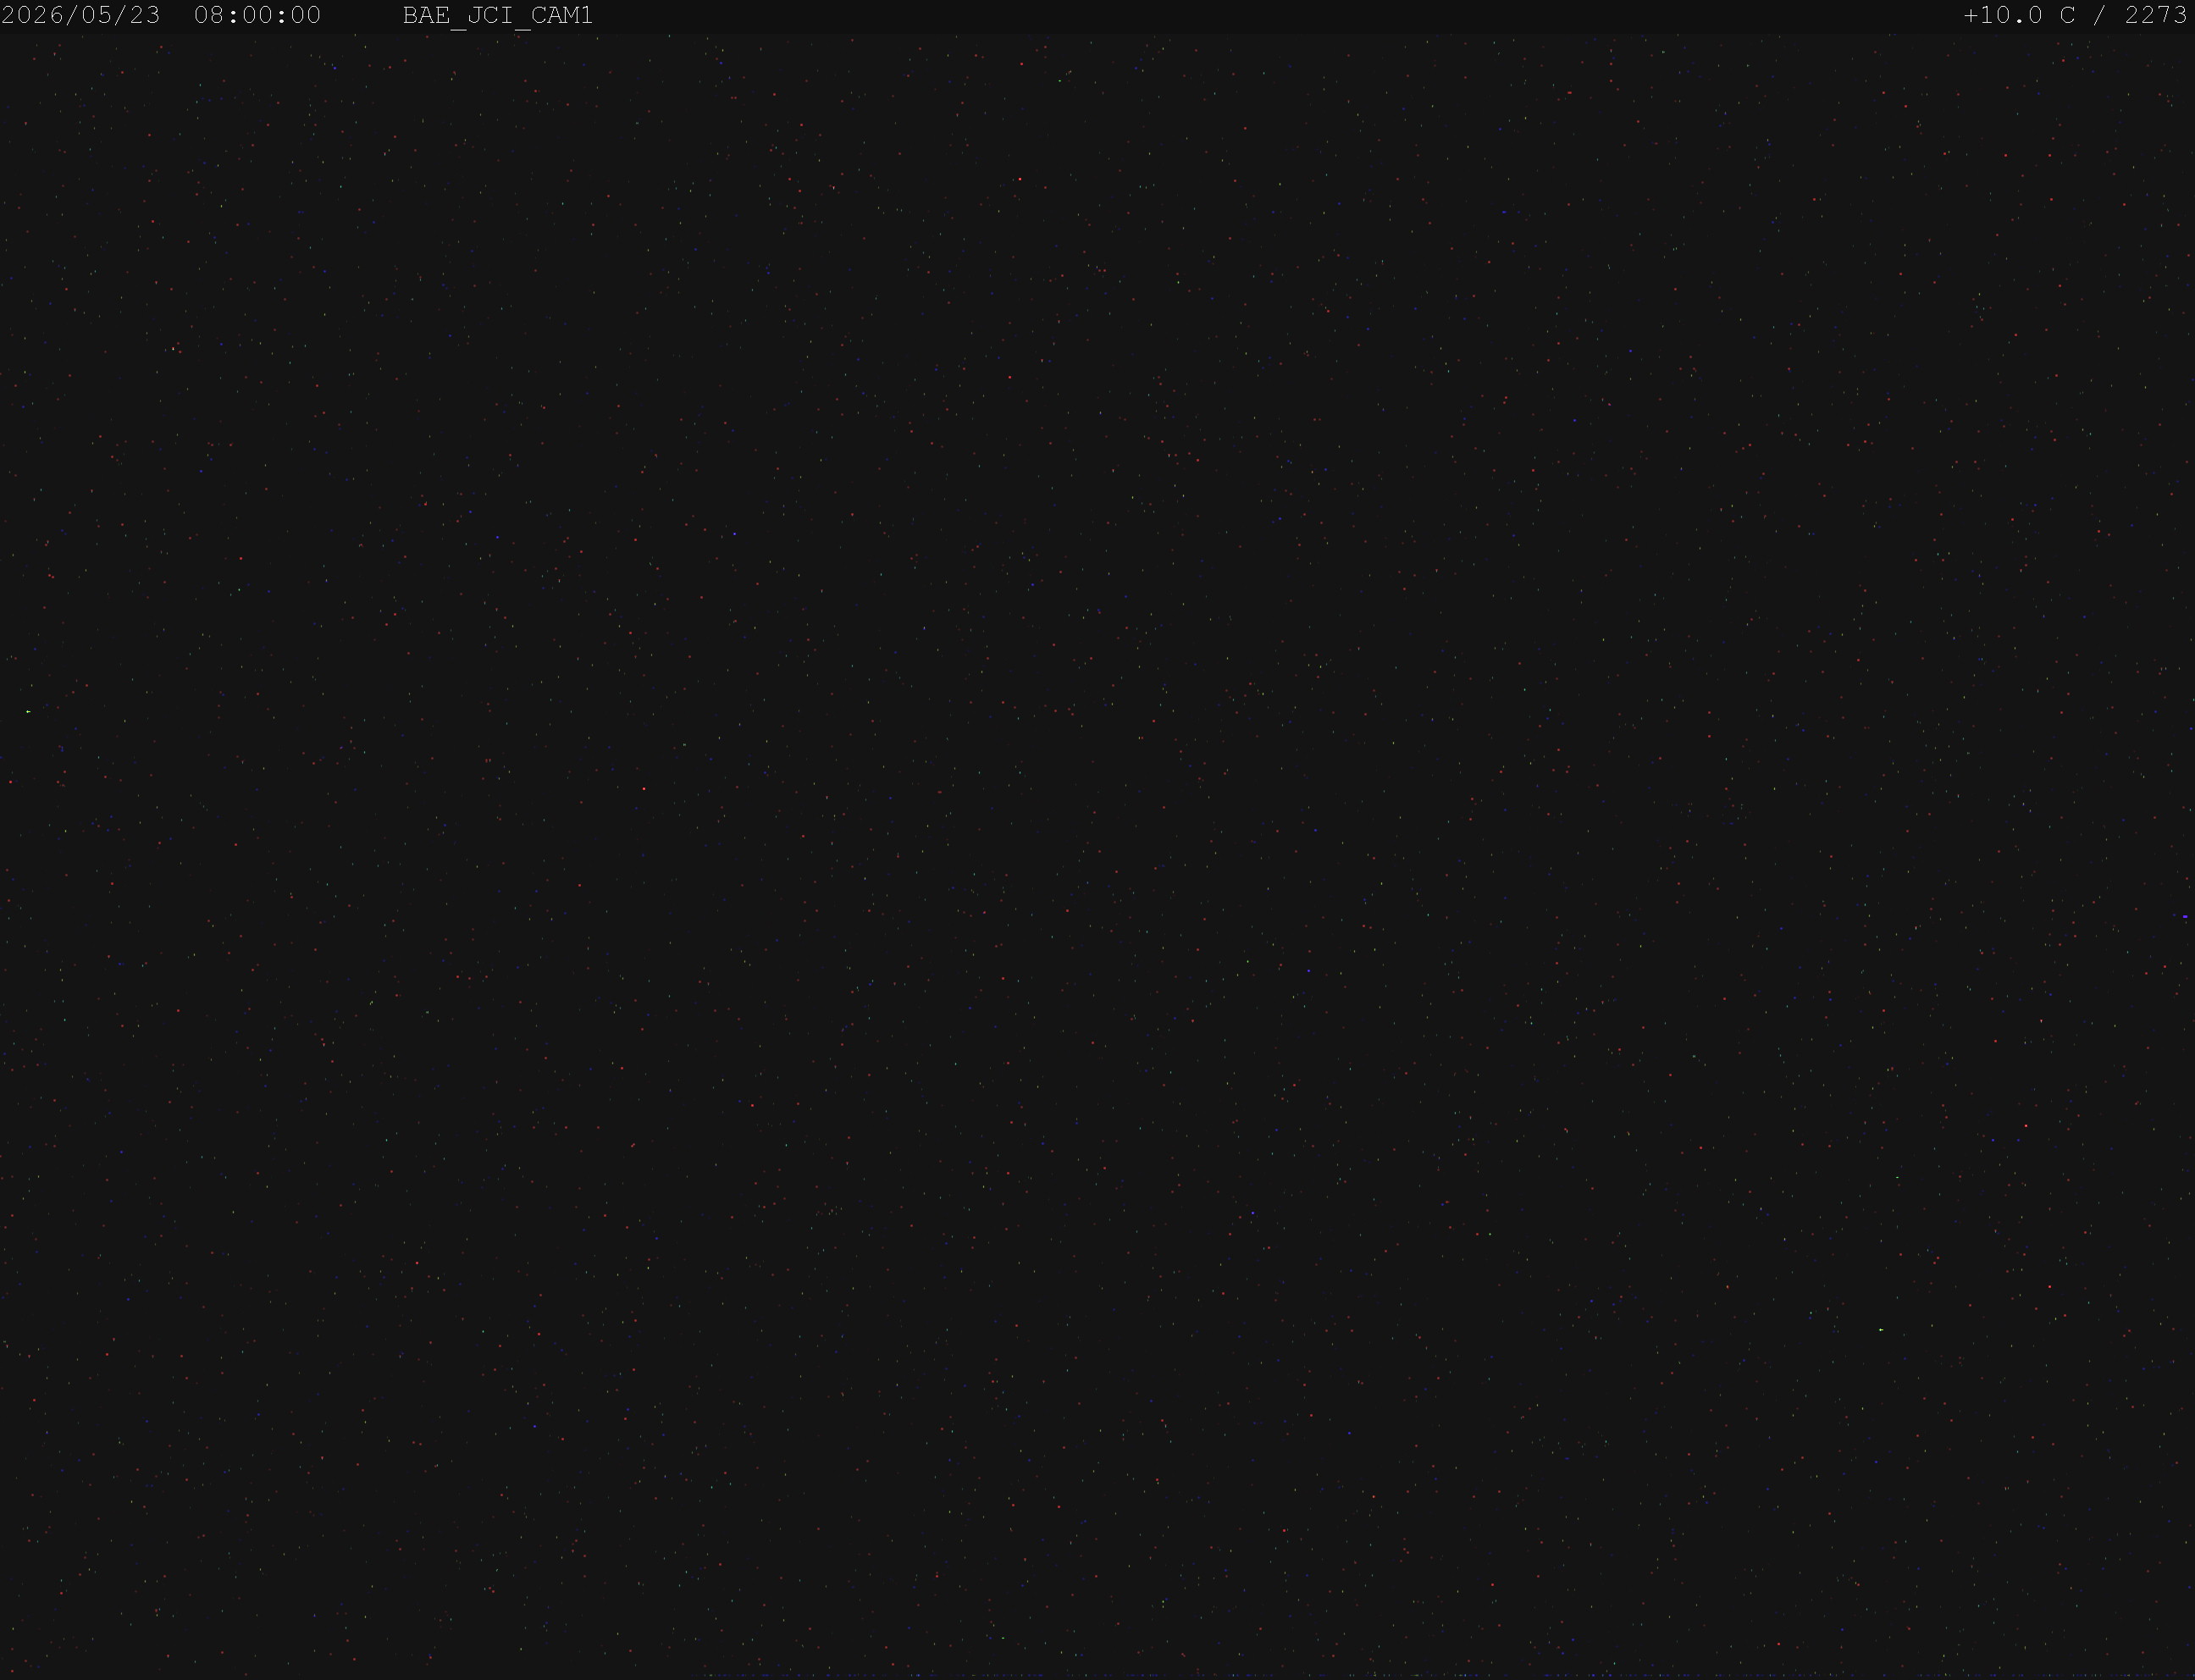Viewport: 2195px width, 1680px height.
Task: Click the frame counter 2273
Action: tap(2157, 16)
